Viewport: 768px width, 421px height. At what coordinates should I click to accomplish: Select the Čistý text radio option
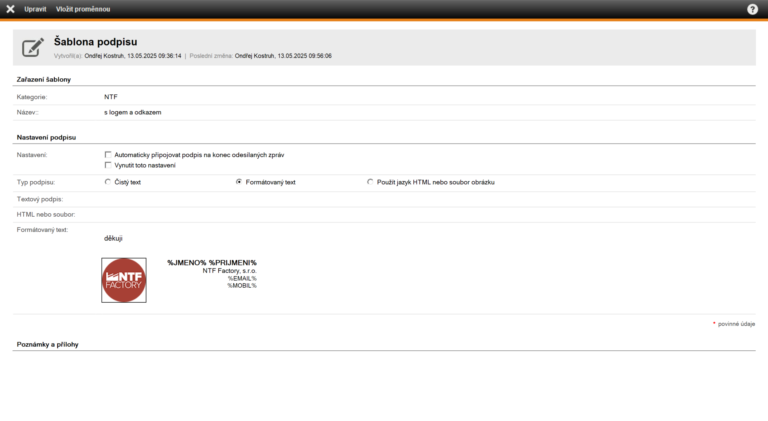pyautogui.click(x=108, y=182)
